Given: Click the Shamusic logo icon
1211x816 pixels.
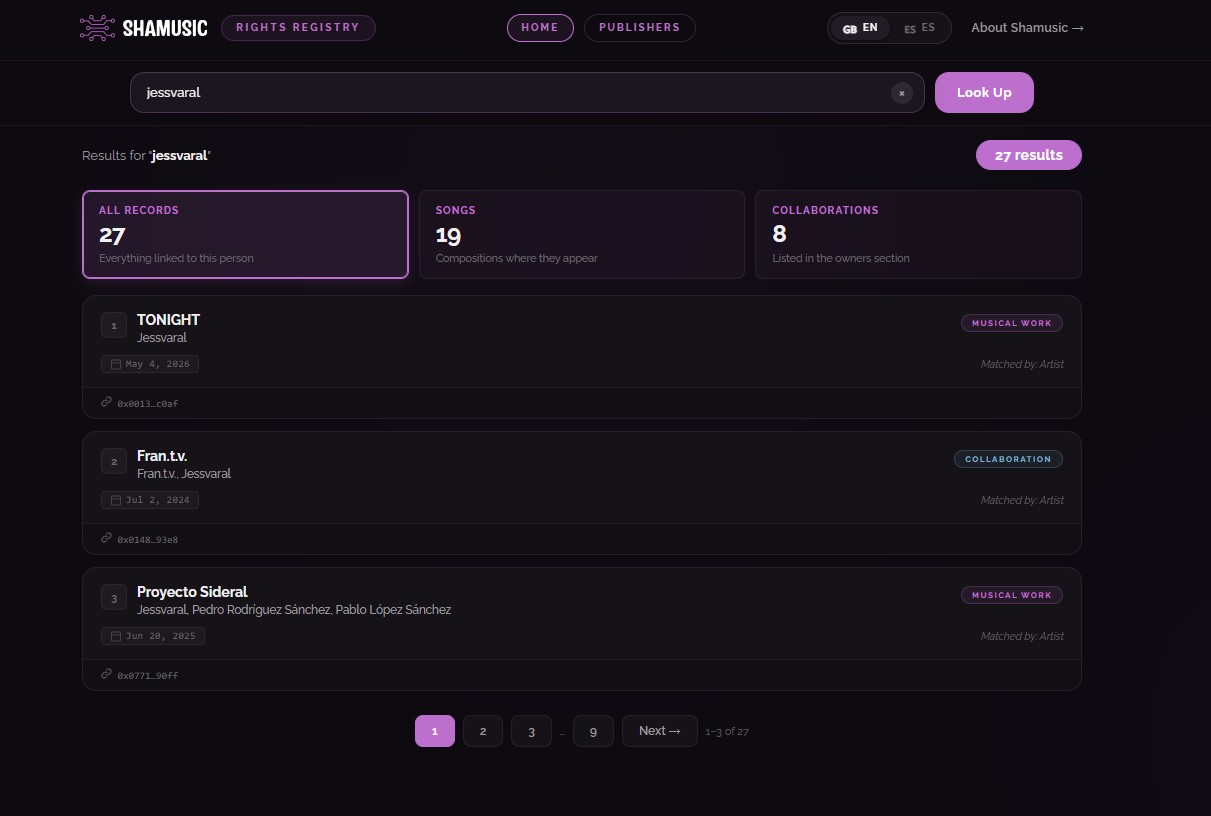Looking at the screenshot, I should pyautogui.click(x=97, y=28).
